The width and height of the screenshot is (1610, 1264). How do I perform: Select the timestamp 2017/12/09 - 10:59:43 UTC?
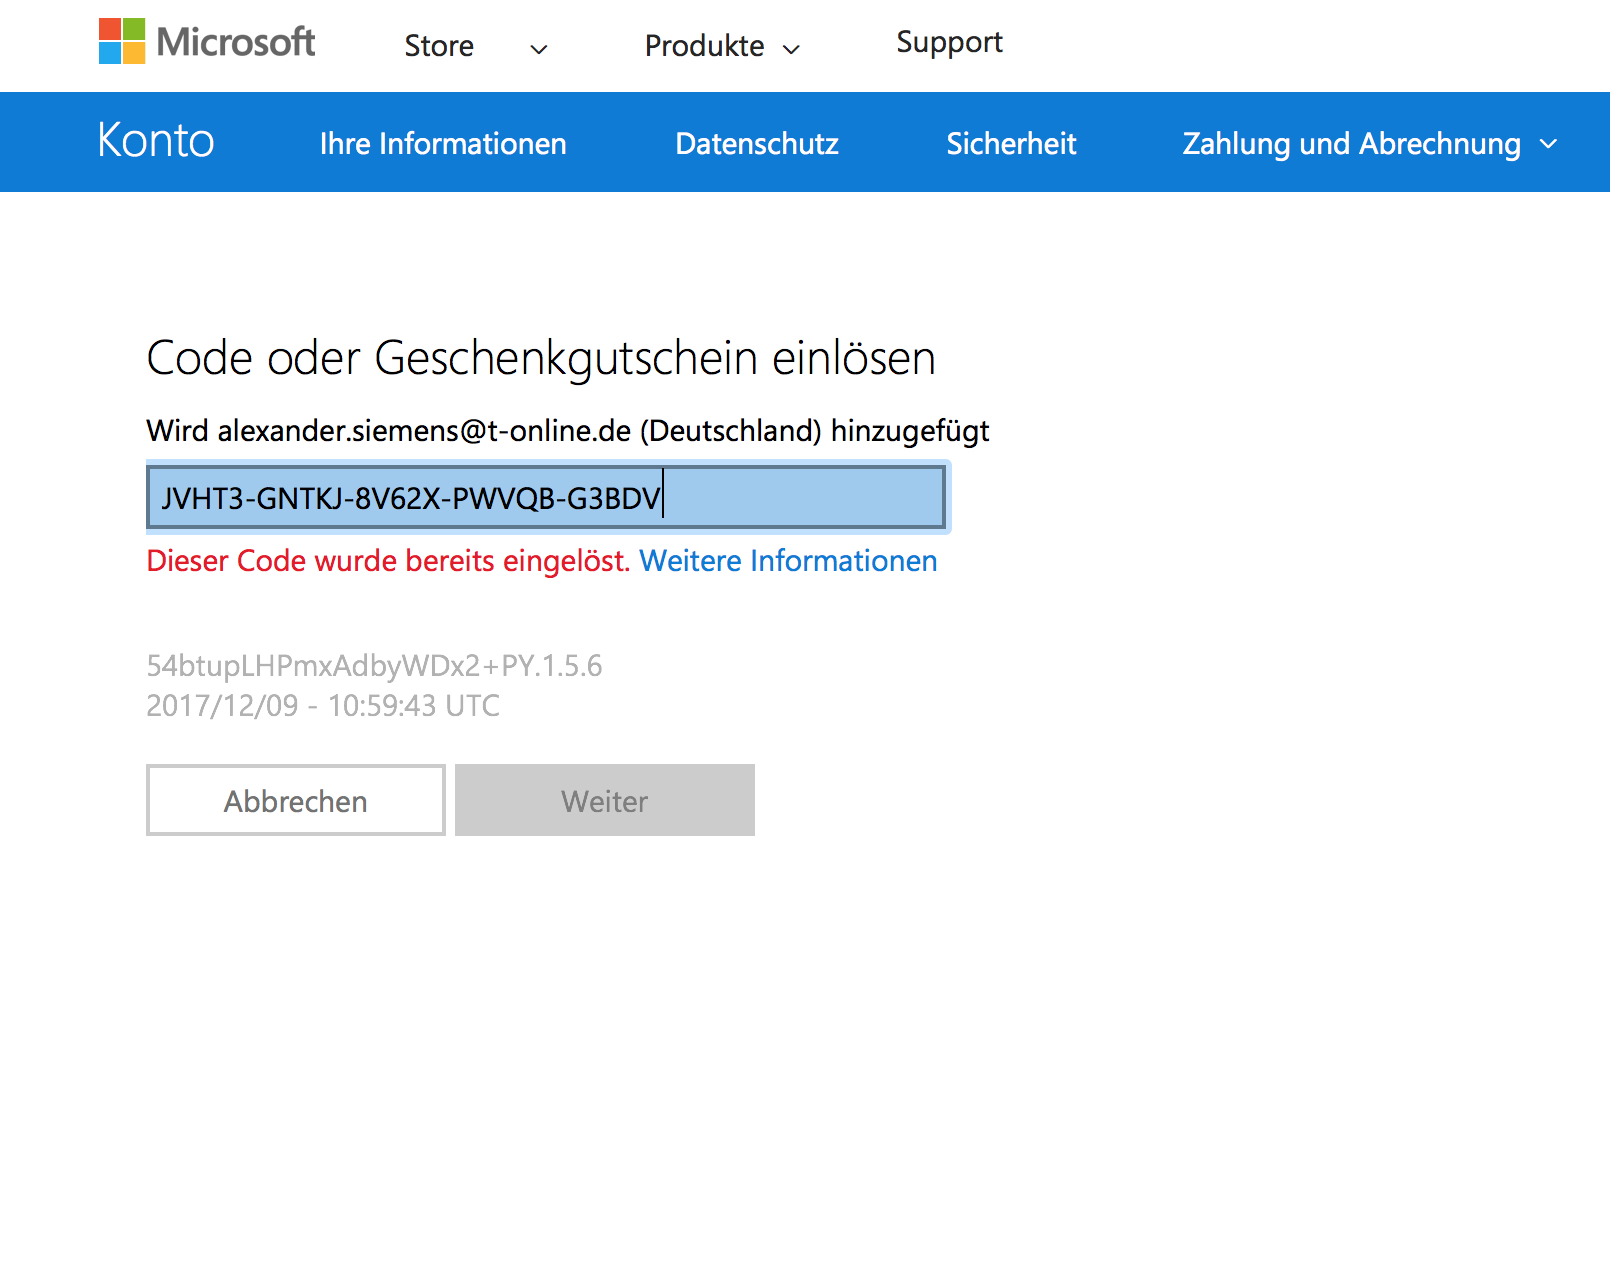pos(323,706)
